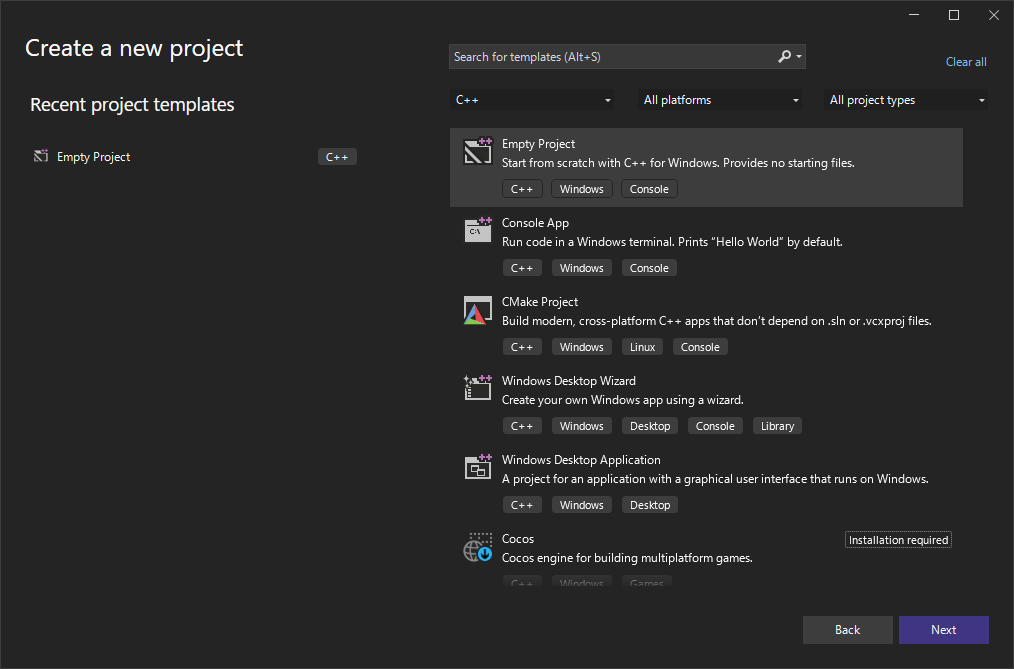1014x669 pixels.
Task: Select the Console App template title
Action: point(535,223)
